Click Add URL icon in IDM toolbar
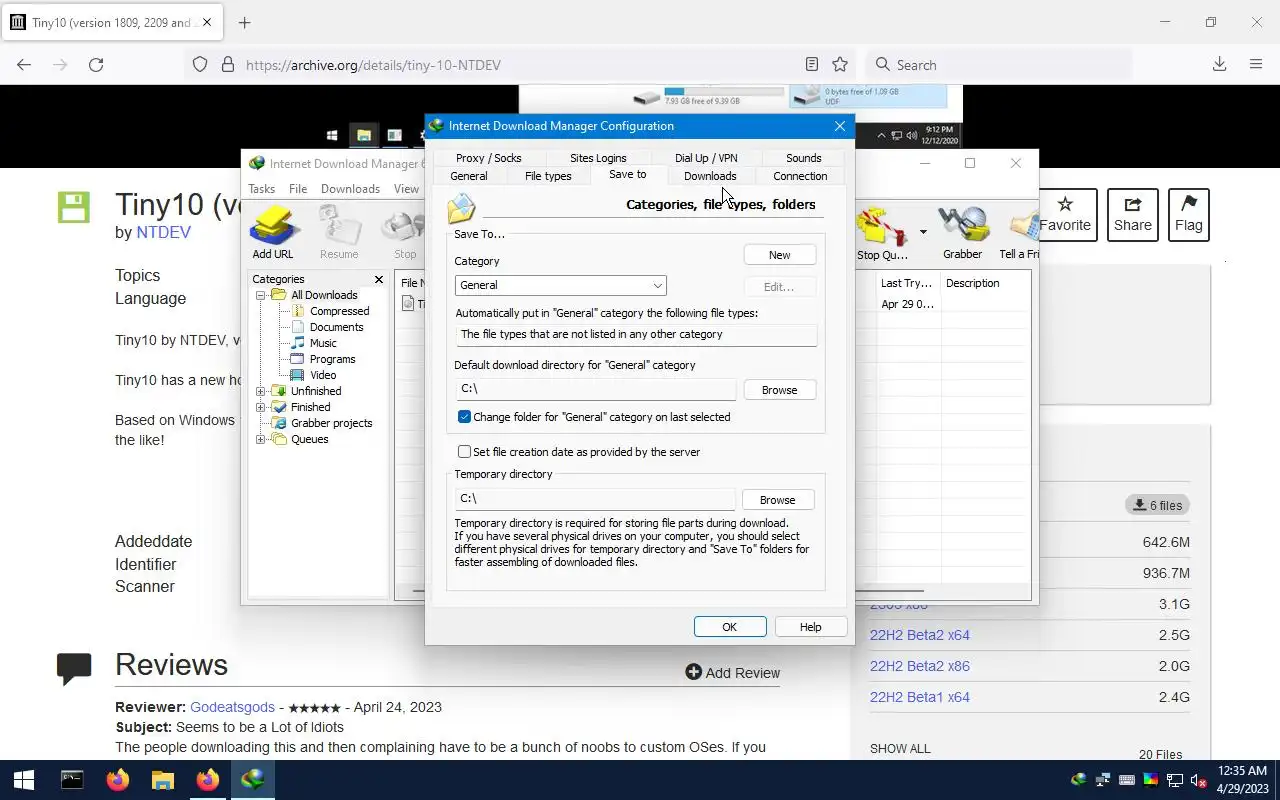Screen dimensions: 1280x800 273,233
